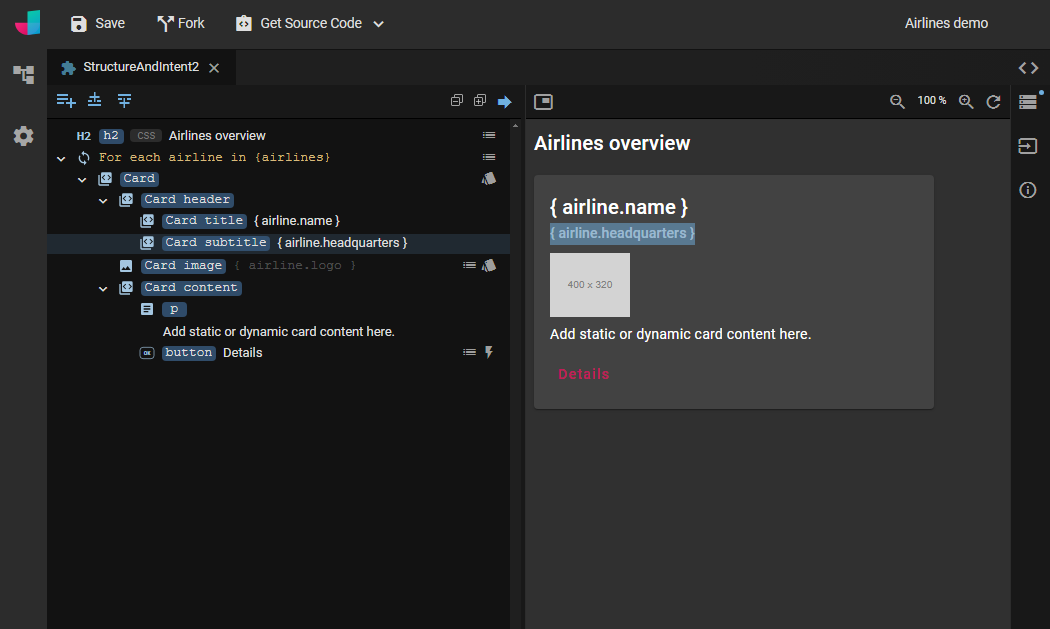Close the StructureAndIntent2 tab
The width and height of the screenshot is (1050, 629).
point(214,68)
